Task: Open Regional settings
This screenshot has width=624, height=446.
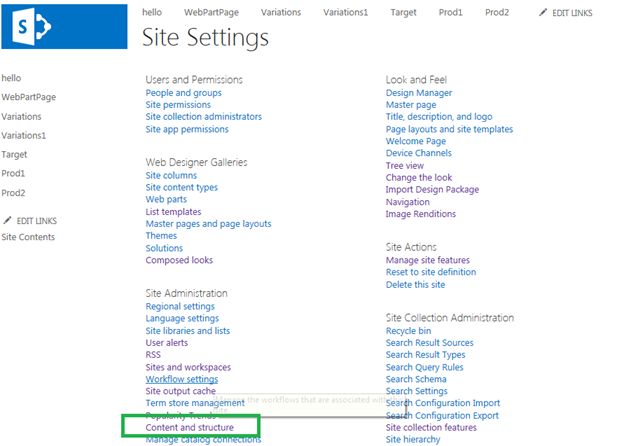Action: pyautogui.click(x=180, y=306)
